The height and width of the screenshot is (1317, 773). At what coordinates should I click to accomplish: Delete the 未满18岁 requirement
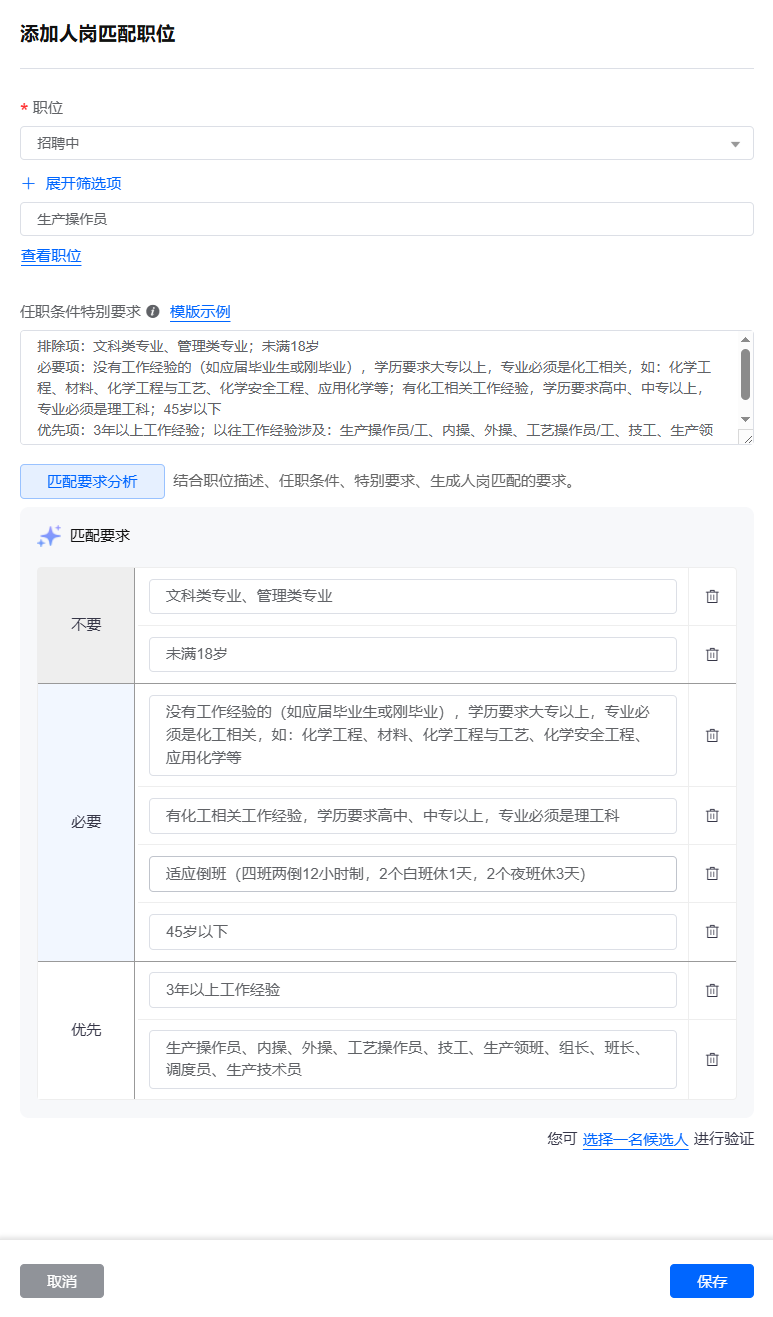pos(712,654)
